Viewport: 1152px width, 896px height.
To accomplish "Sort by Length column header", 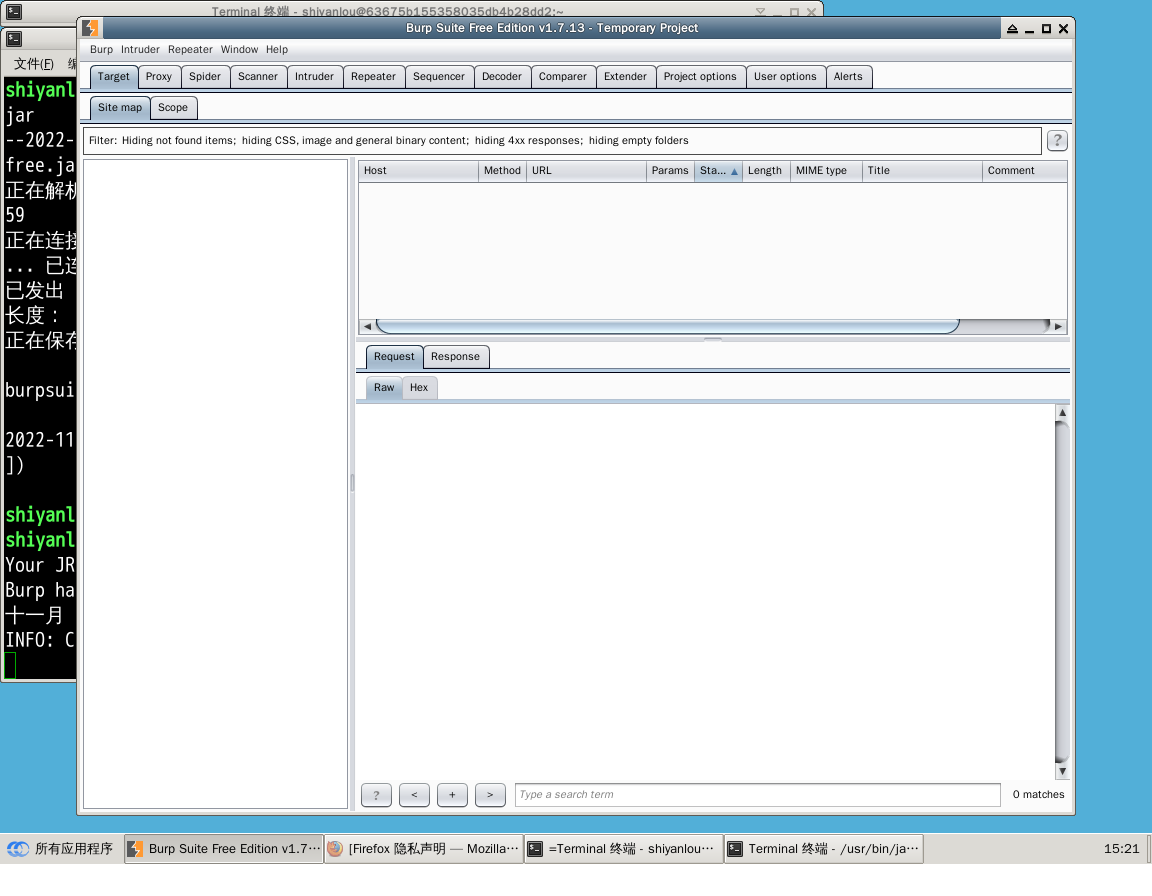I will (x=766, y=170).
